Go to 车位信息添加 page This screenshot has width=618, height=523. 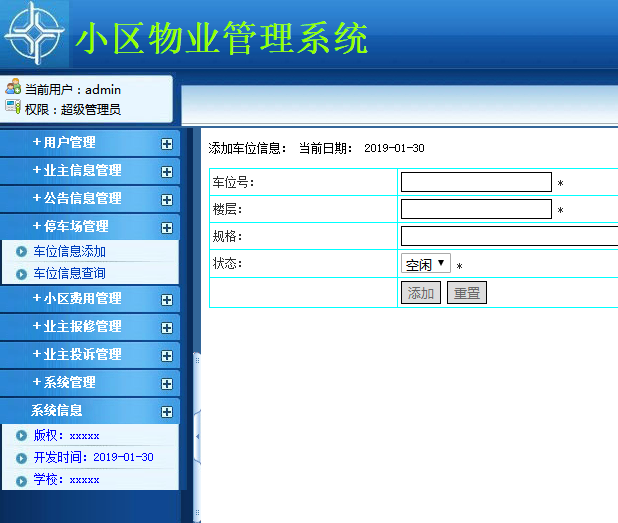pyautogui.click(x=69, y=251)
